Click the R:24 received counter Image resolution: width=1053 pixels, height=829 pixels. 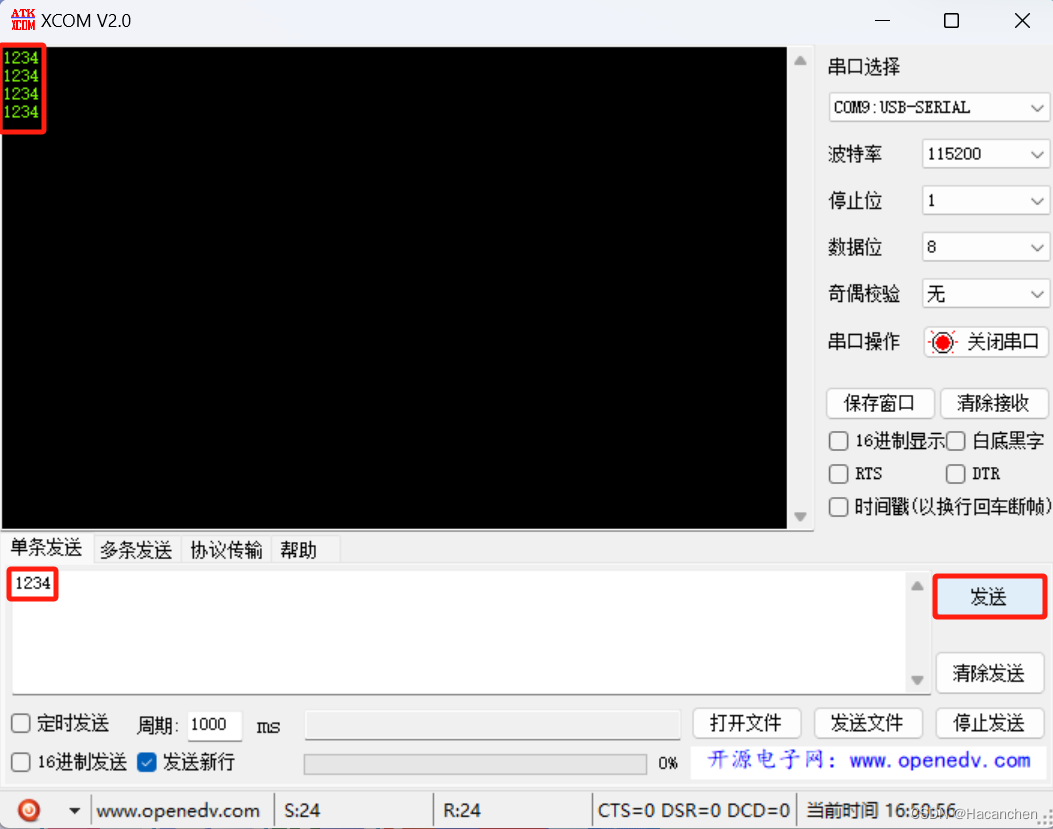pyautogui.click(x=462, y=811)
